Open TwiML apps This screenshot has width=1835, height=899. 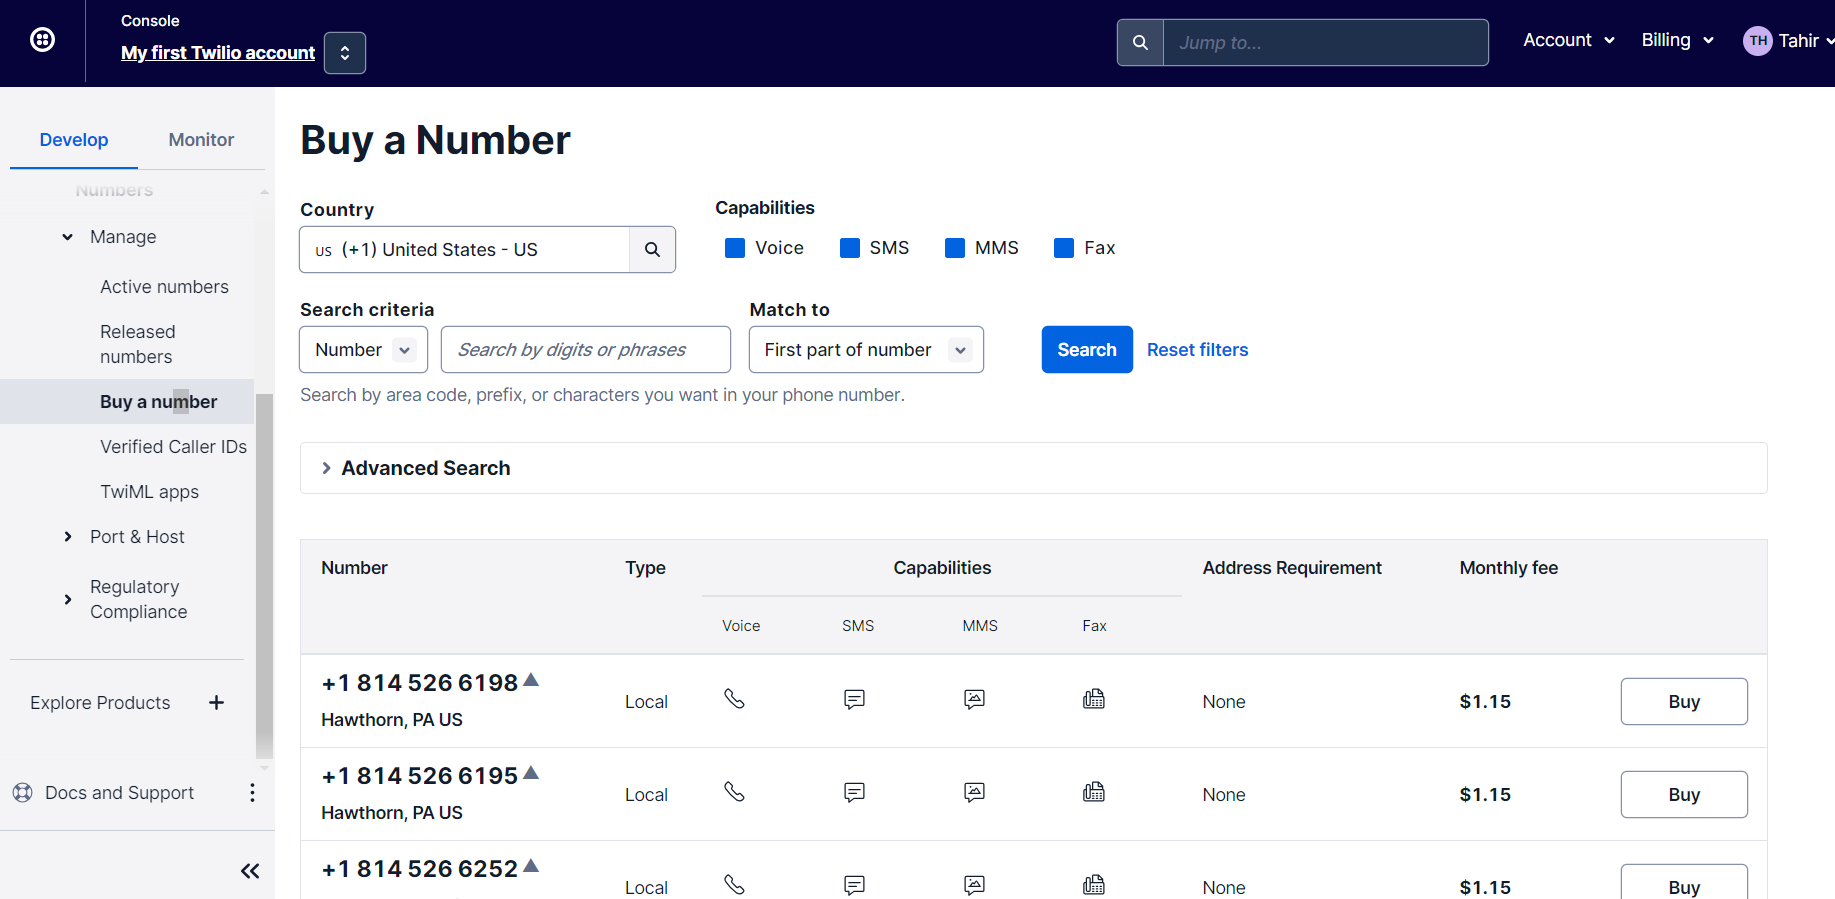[x=149, y=492]
